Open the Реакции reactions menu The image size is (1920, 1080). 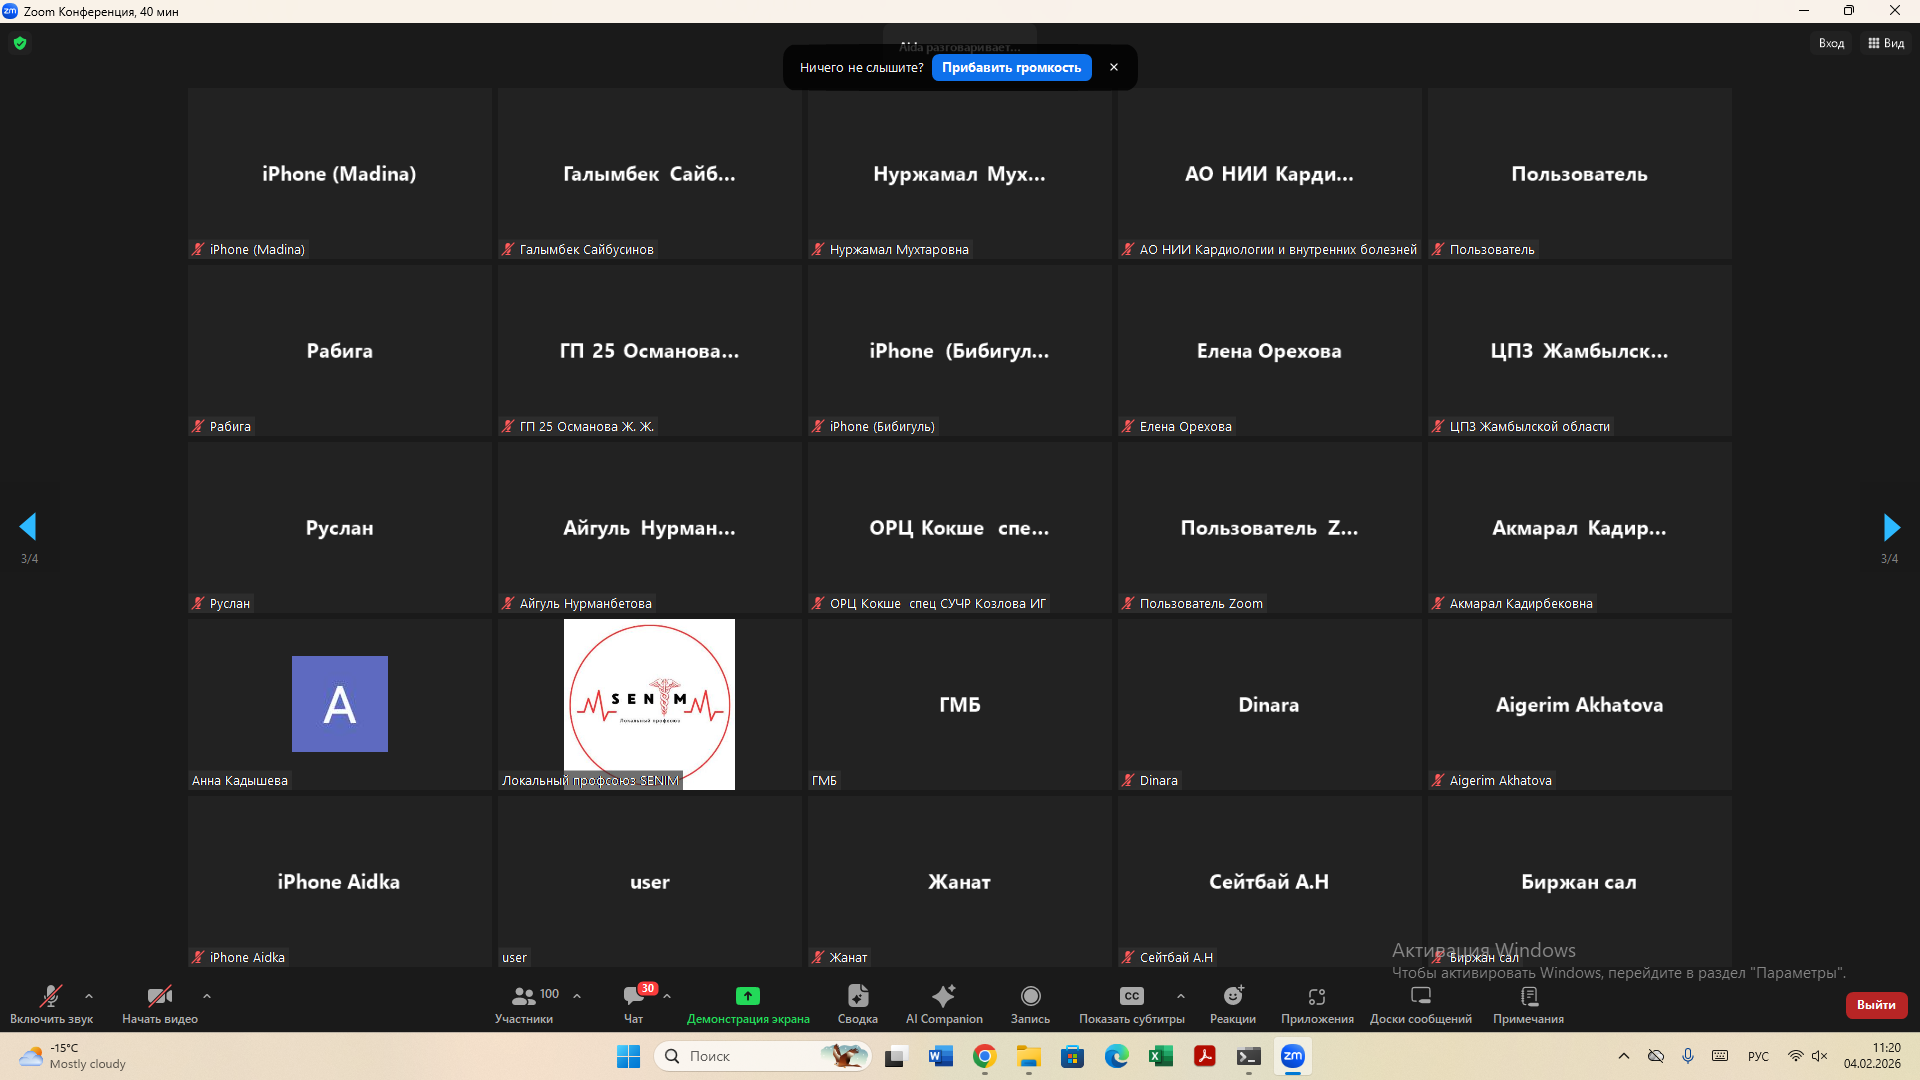[1232, 996]
